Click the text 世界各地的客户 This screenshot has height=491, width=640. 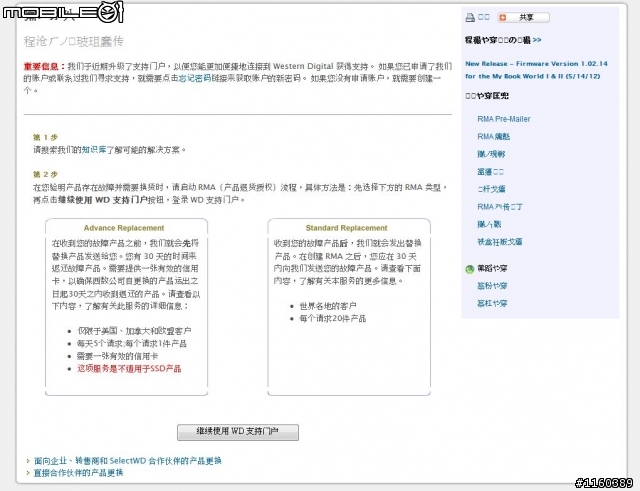coord(328,306)
